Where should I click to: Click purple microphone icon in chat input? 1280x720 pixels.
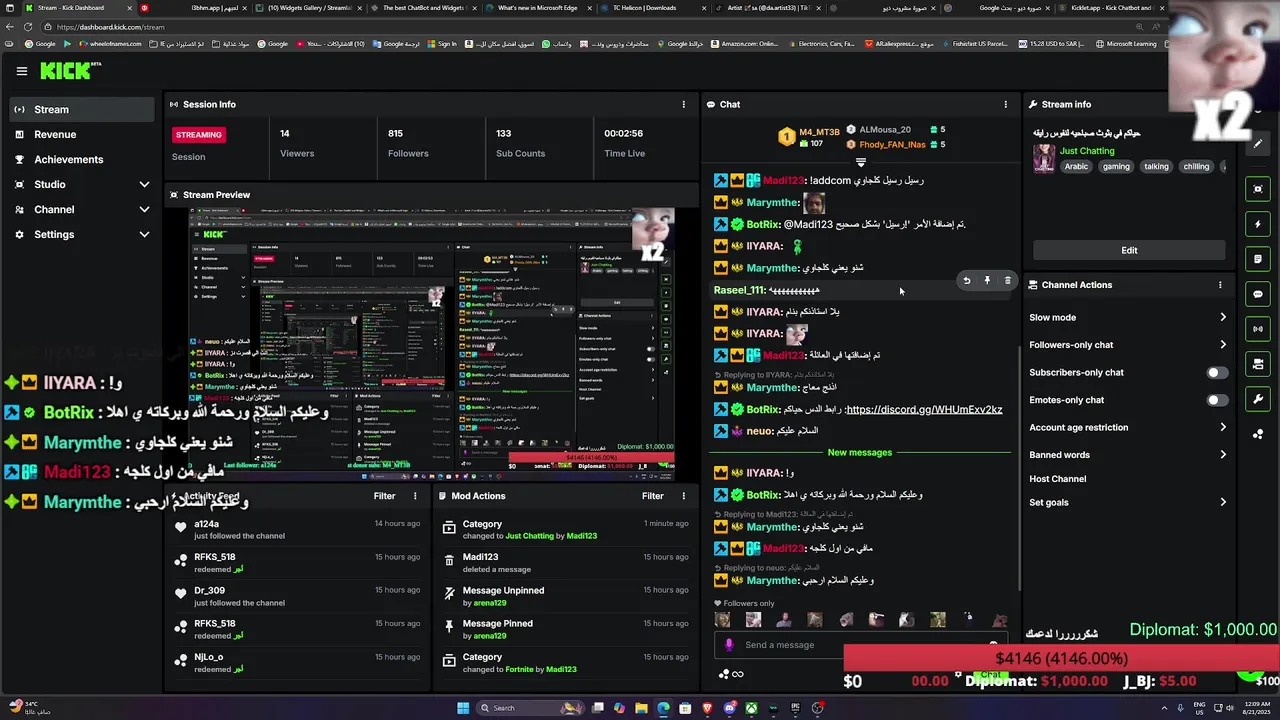pyautogui.click(x=728, y=645)
